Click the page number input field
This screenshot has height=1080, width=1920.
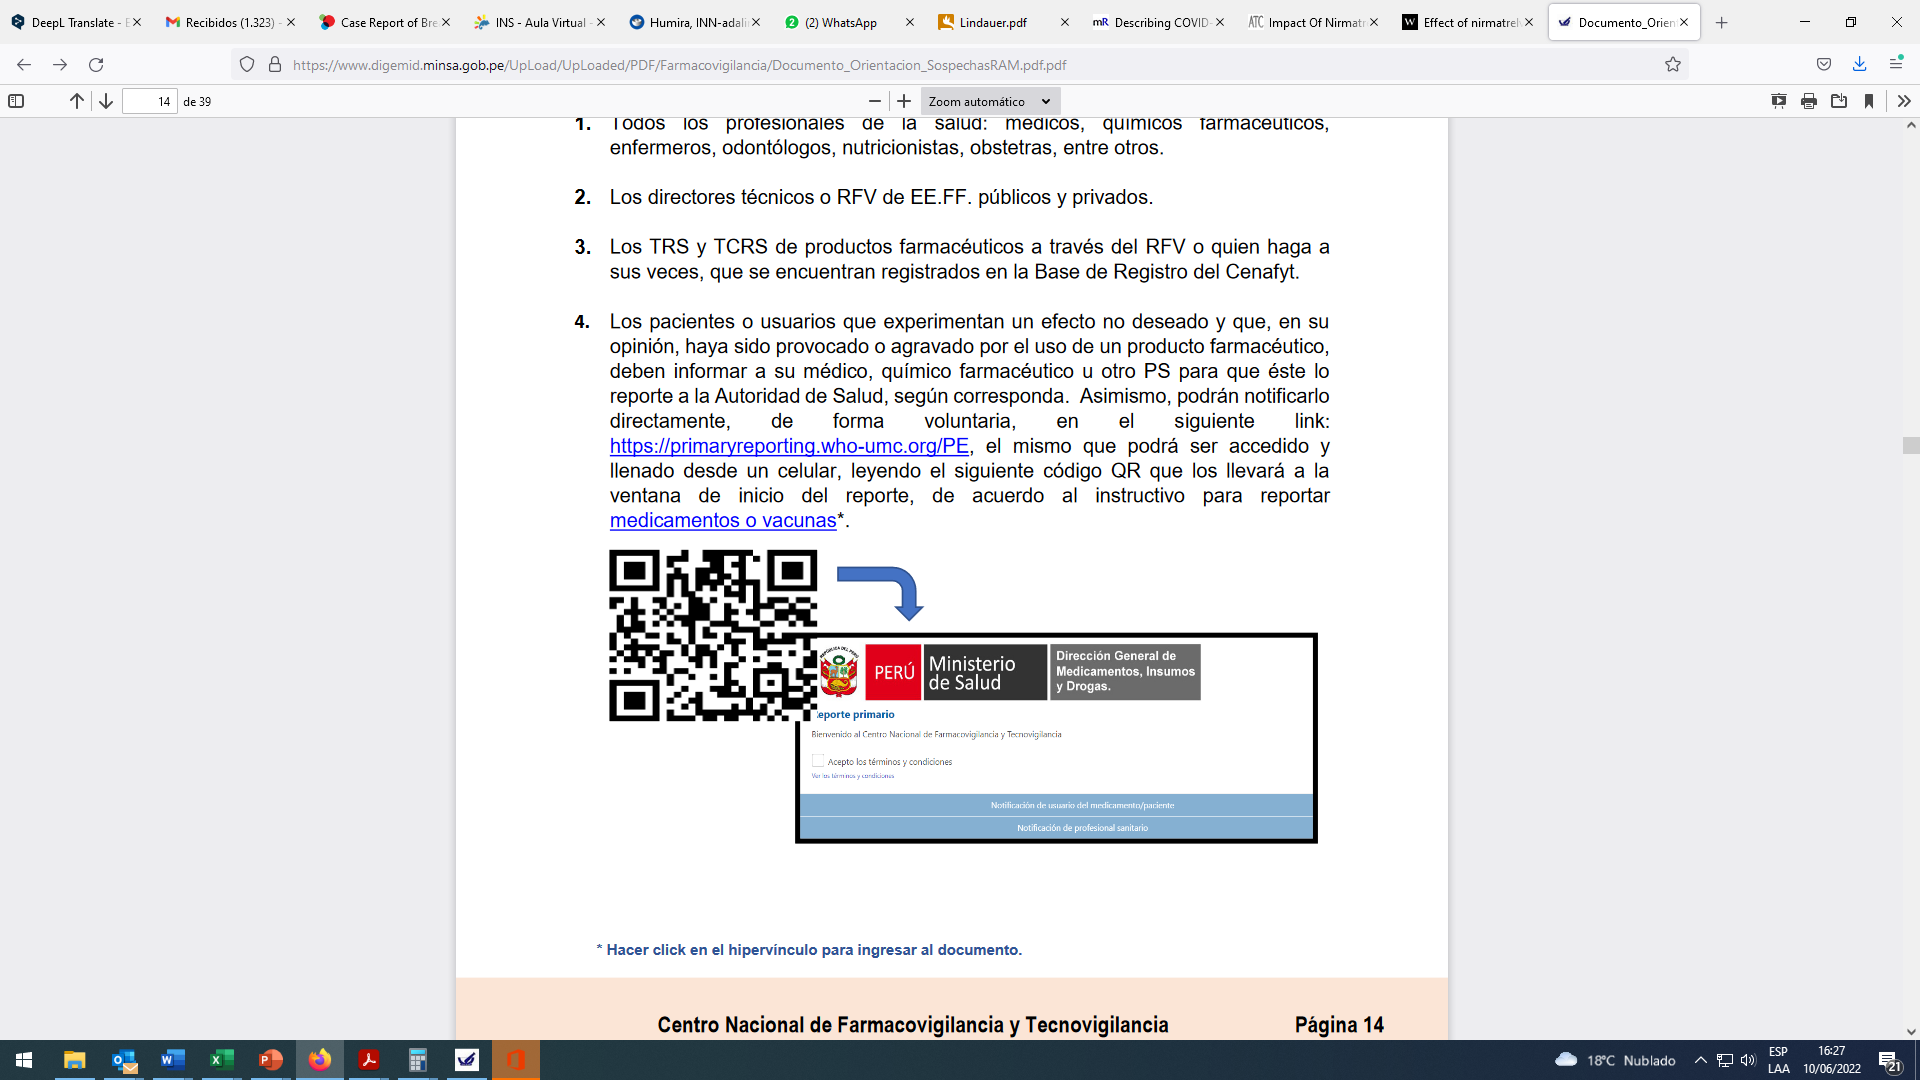point(150,101)
